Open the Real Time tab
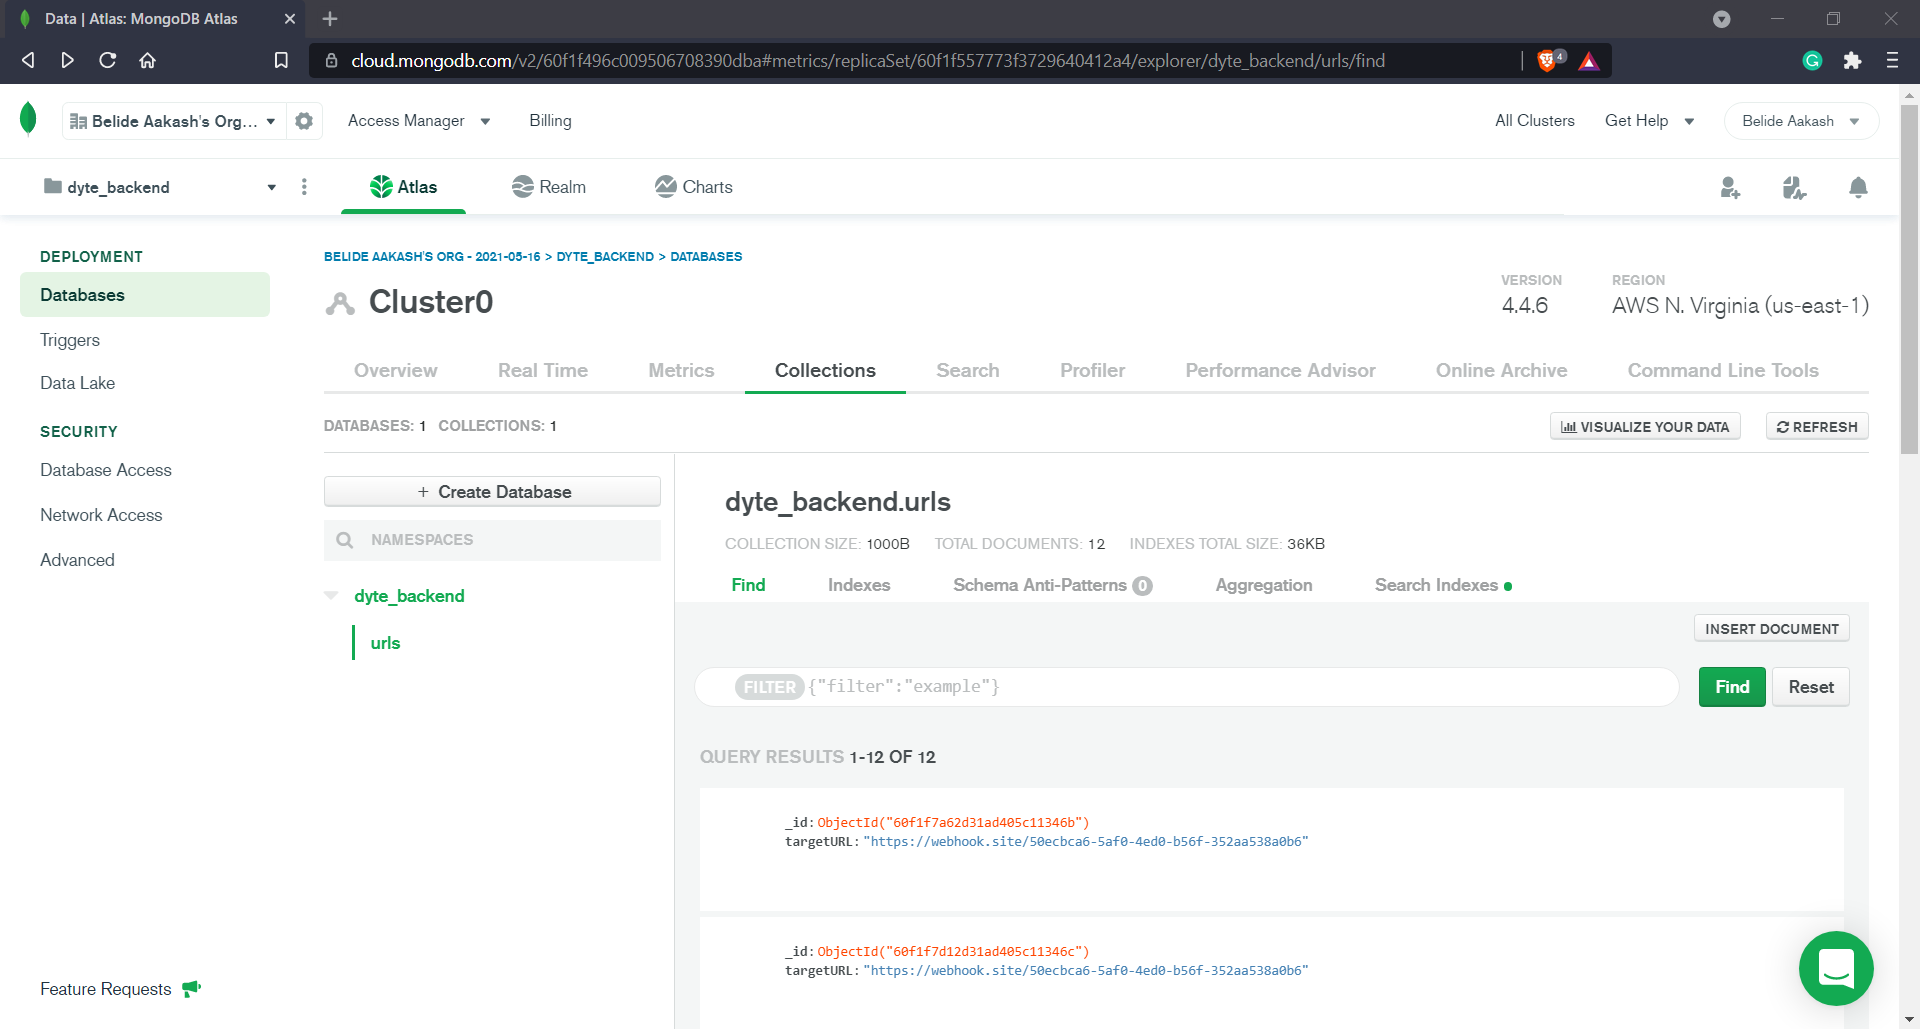1920x1029 pixels. point(543,370)
